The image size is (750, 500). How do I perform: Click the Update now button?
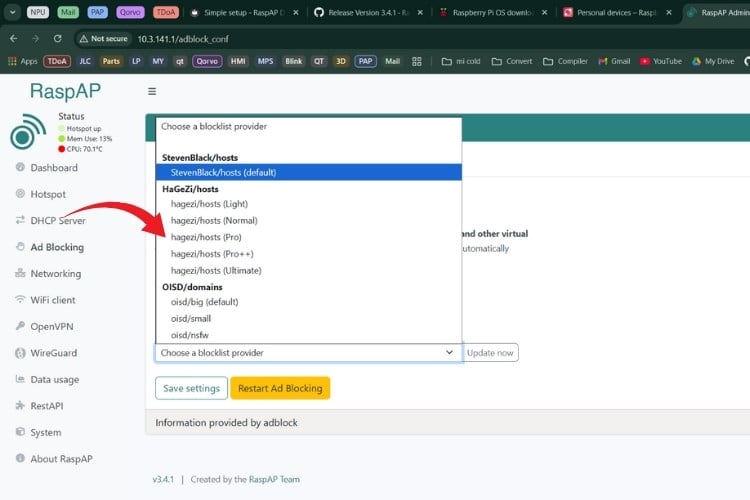tap(491, 352)
